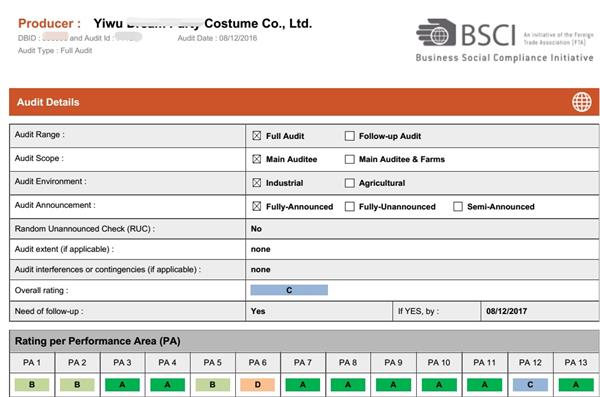
Task: Click the 'Audit Type : Full Audit' text
Action: pyautogui.click(x=55, y=51)
